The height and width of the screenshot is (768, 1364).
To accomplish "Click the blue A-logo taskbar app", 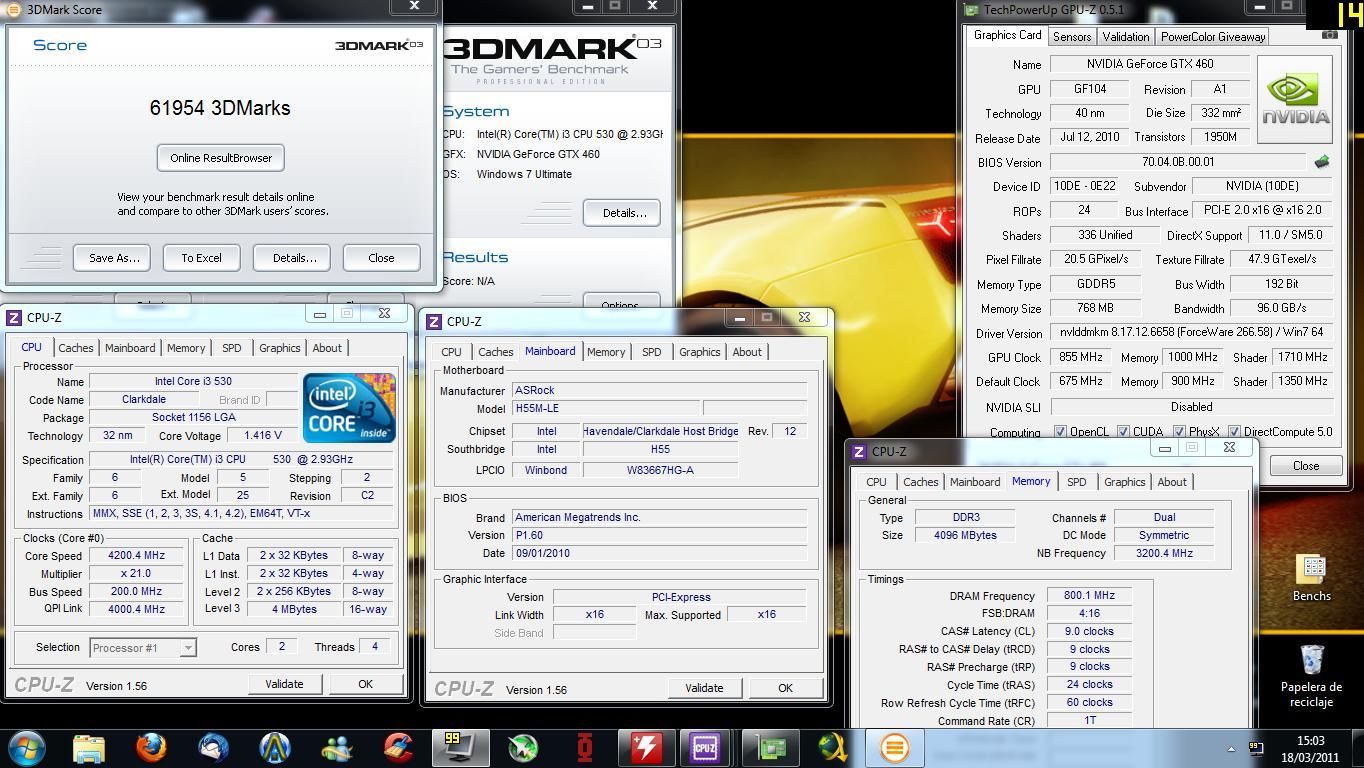I will [x=275, y=747].
